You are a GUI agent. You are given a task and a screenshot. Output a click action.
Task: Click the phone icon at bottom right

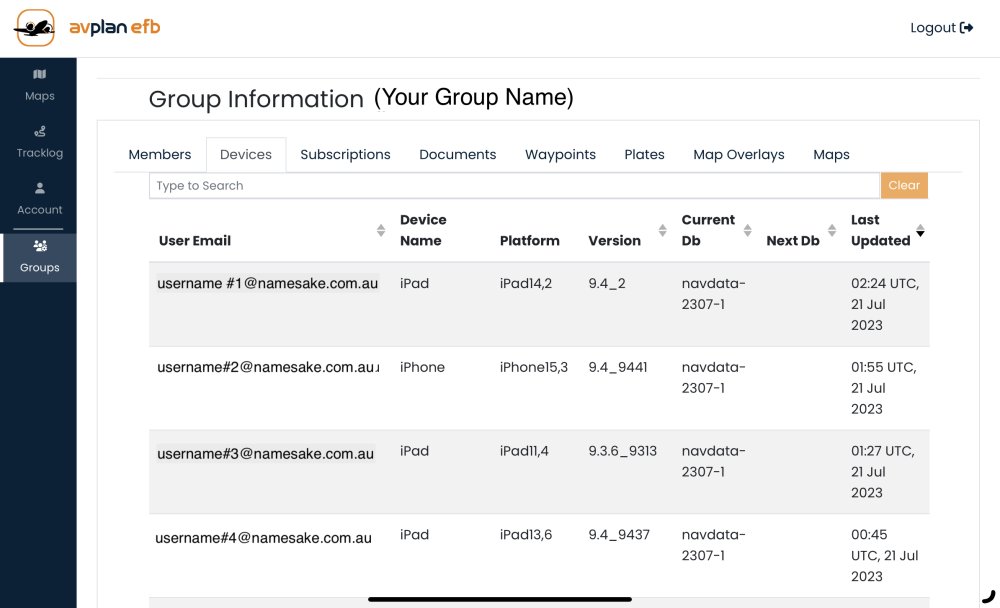[988, 596]
